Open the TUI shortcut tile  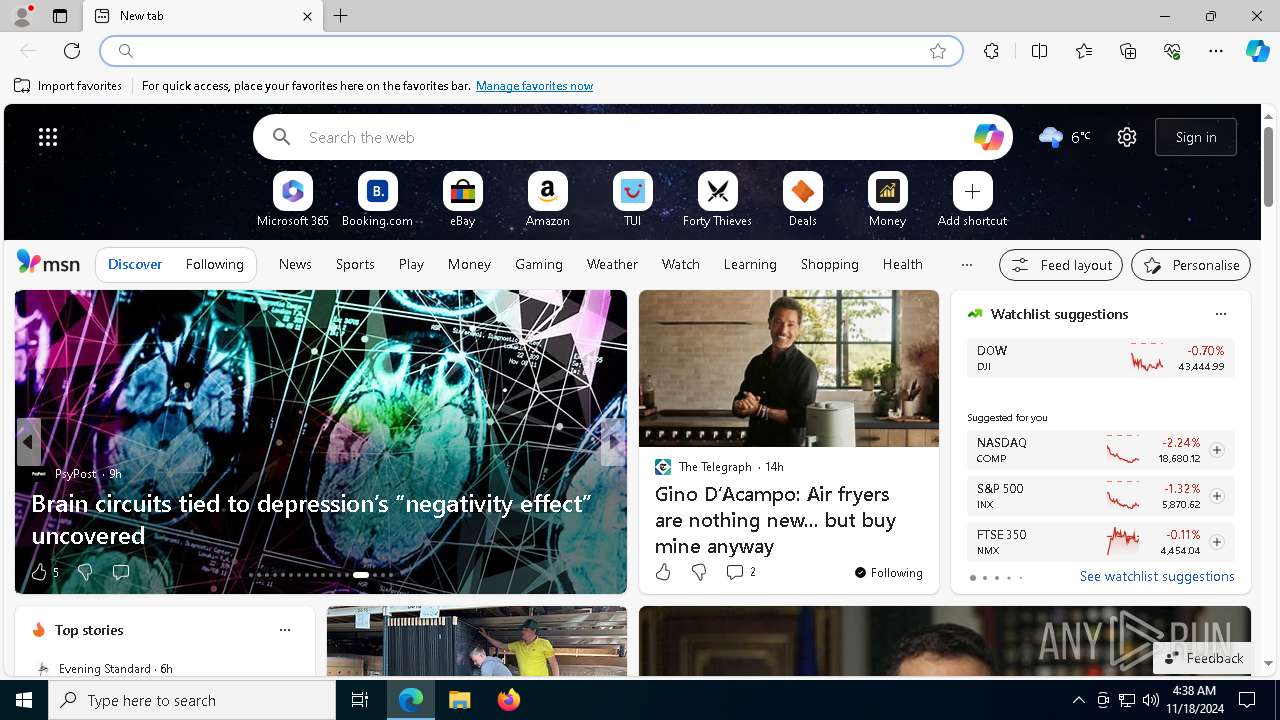pyautogui.click(x=632, y=200)
